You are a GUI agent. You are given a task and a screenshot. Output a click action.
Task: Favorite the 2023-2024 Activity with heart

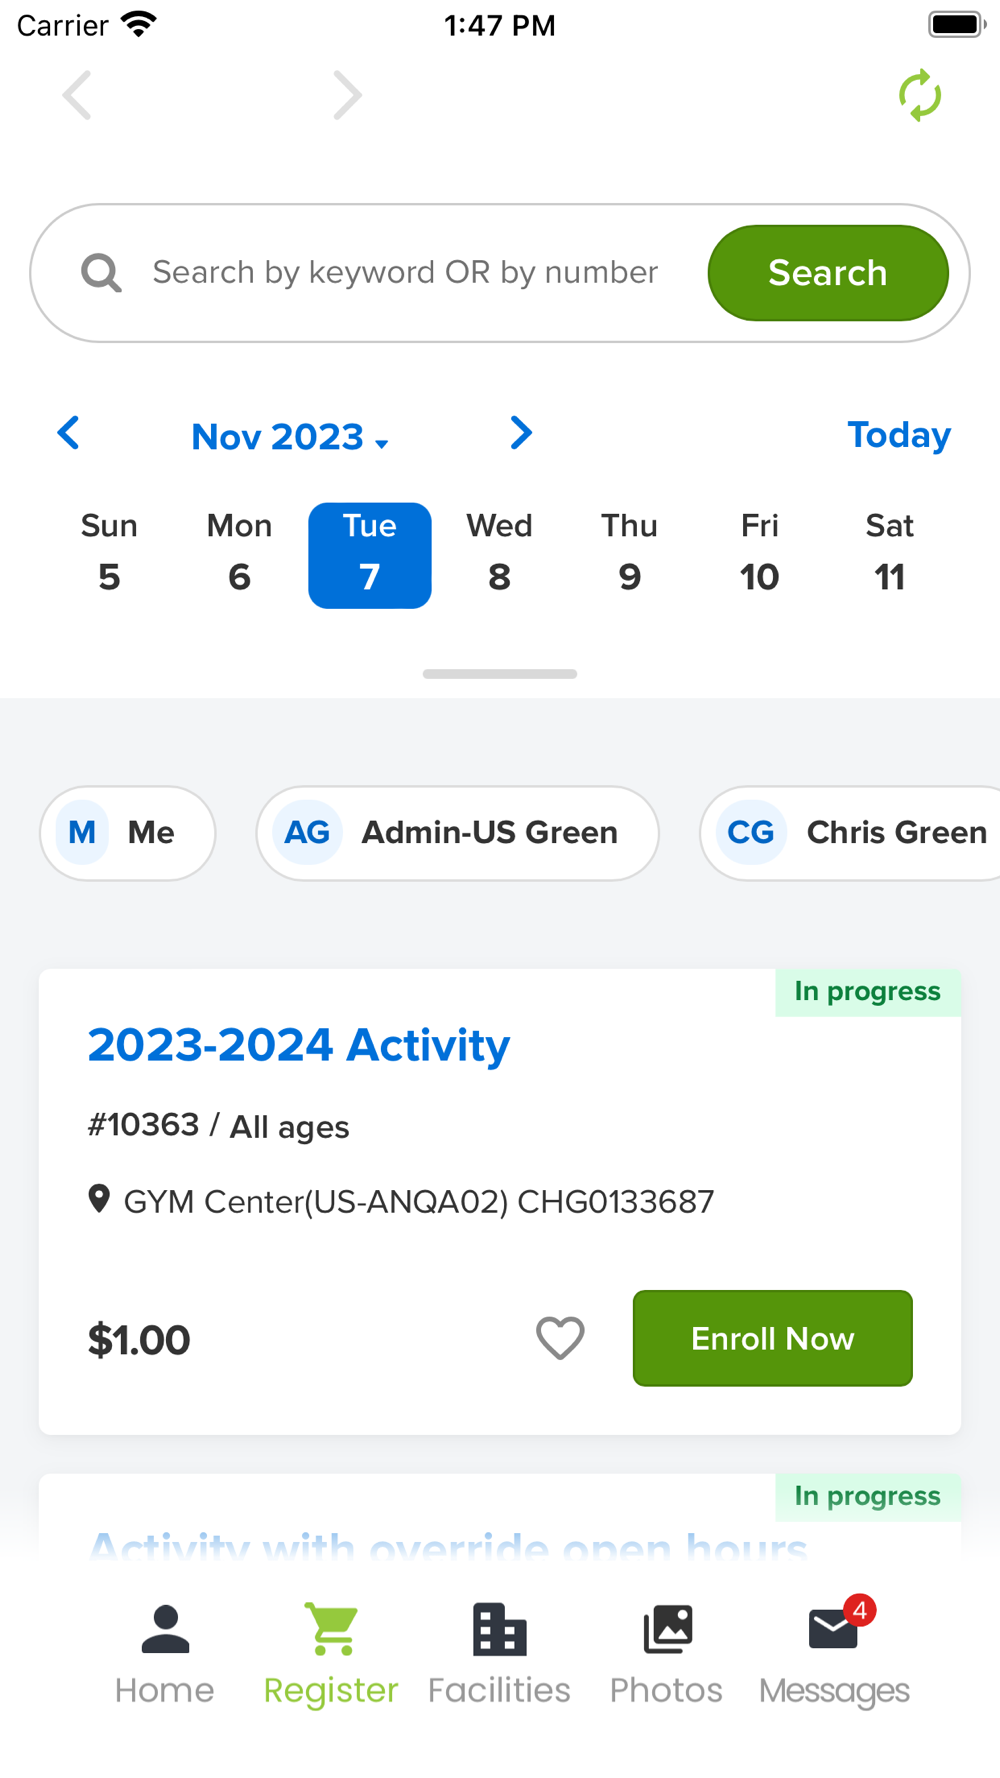tap(560, 1338)
